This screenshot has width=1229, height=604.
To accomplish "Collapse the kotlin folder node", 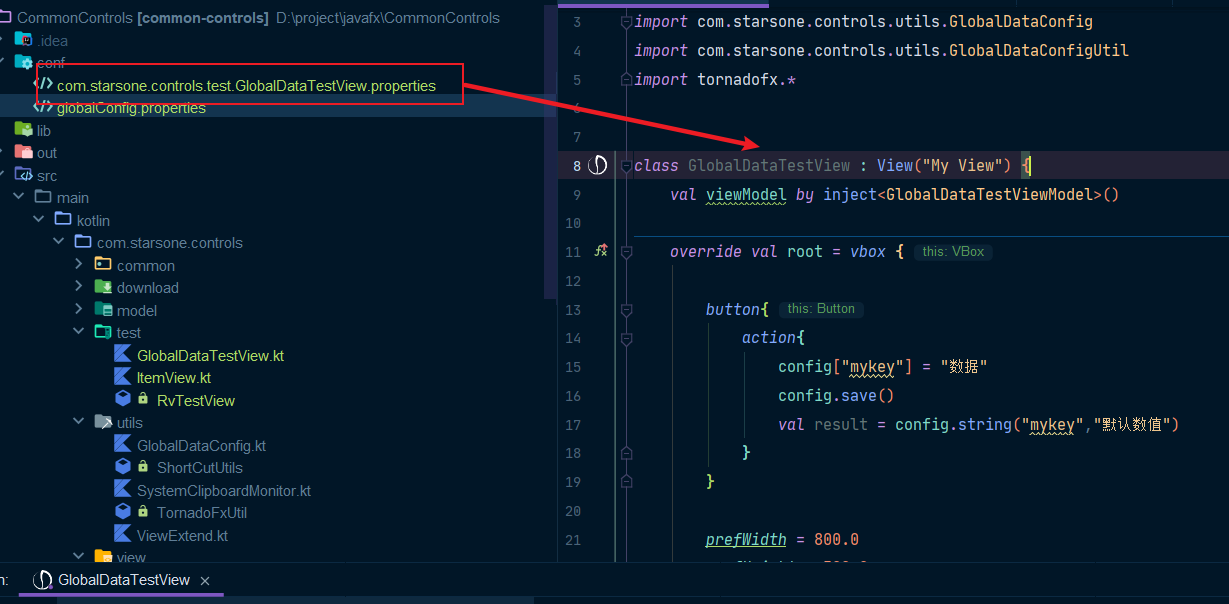I will point(38,220).
